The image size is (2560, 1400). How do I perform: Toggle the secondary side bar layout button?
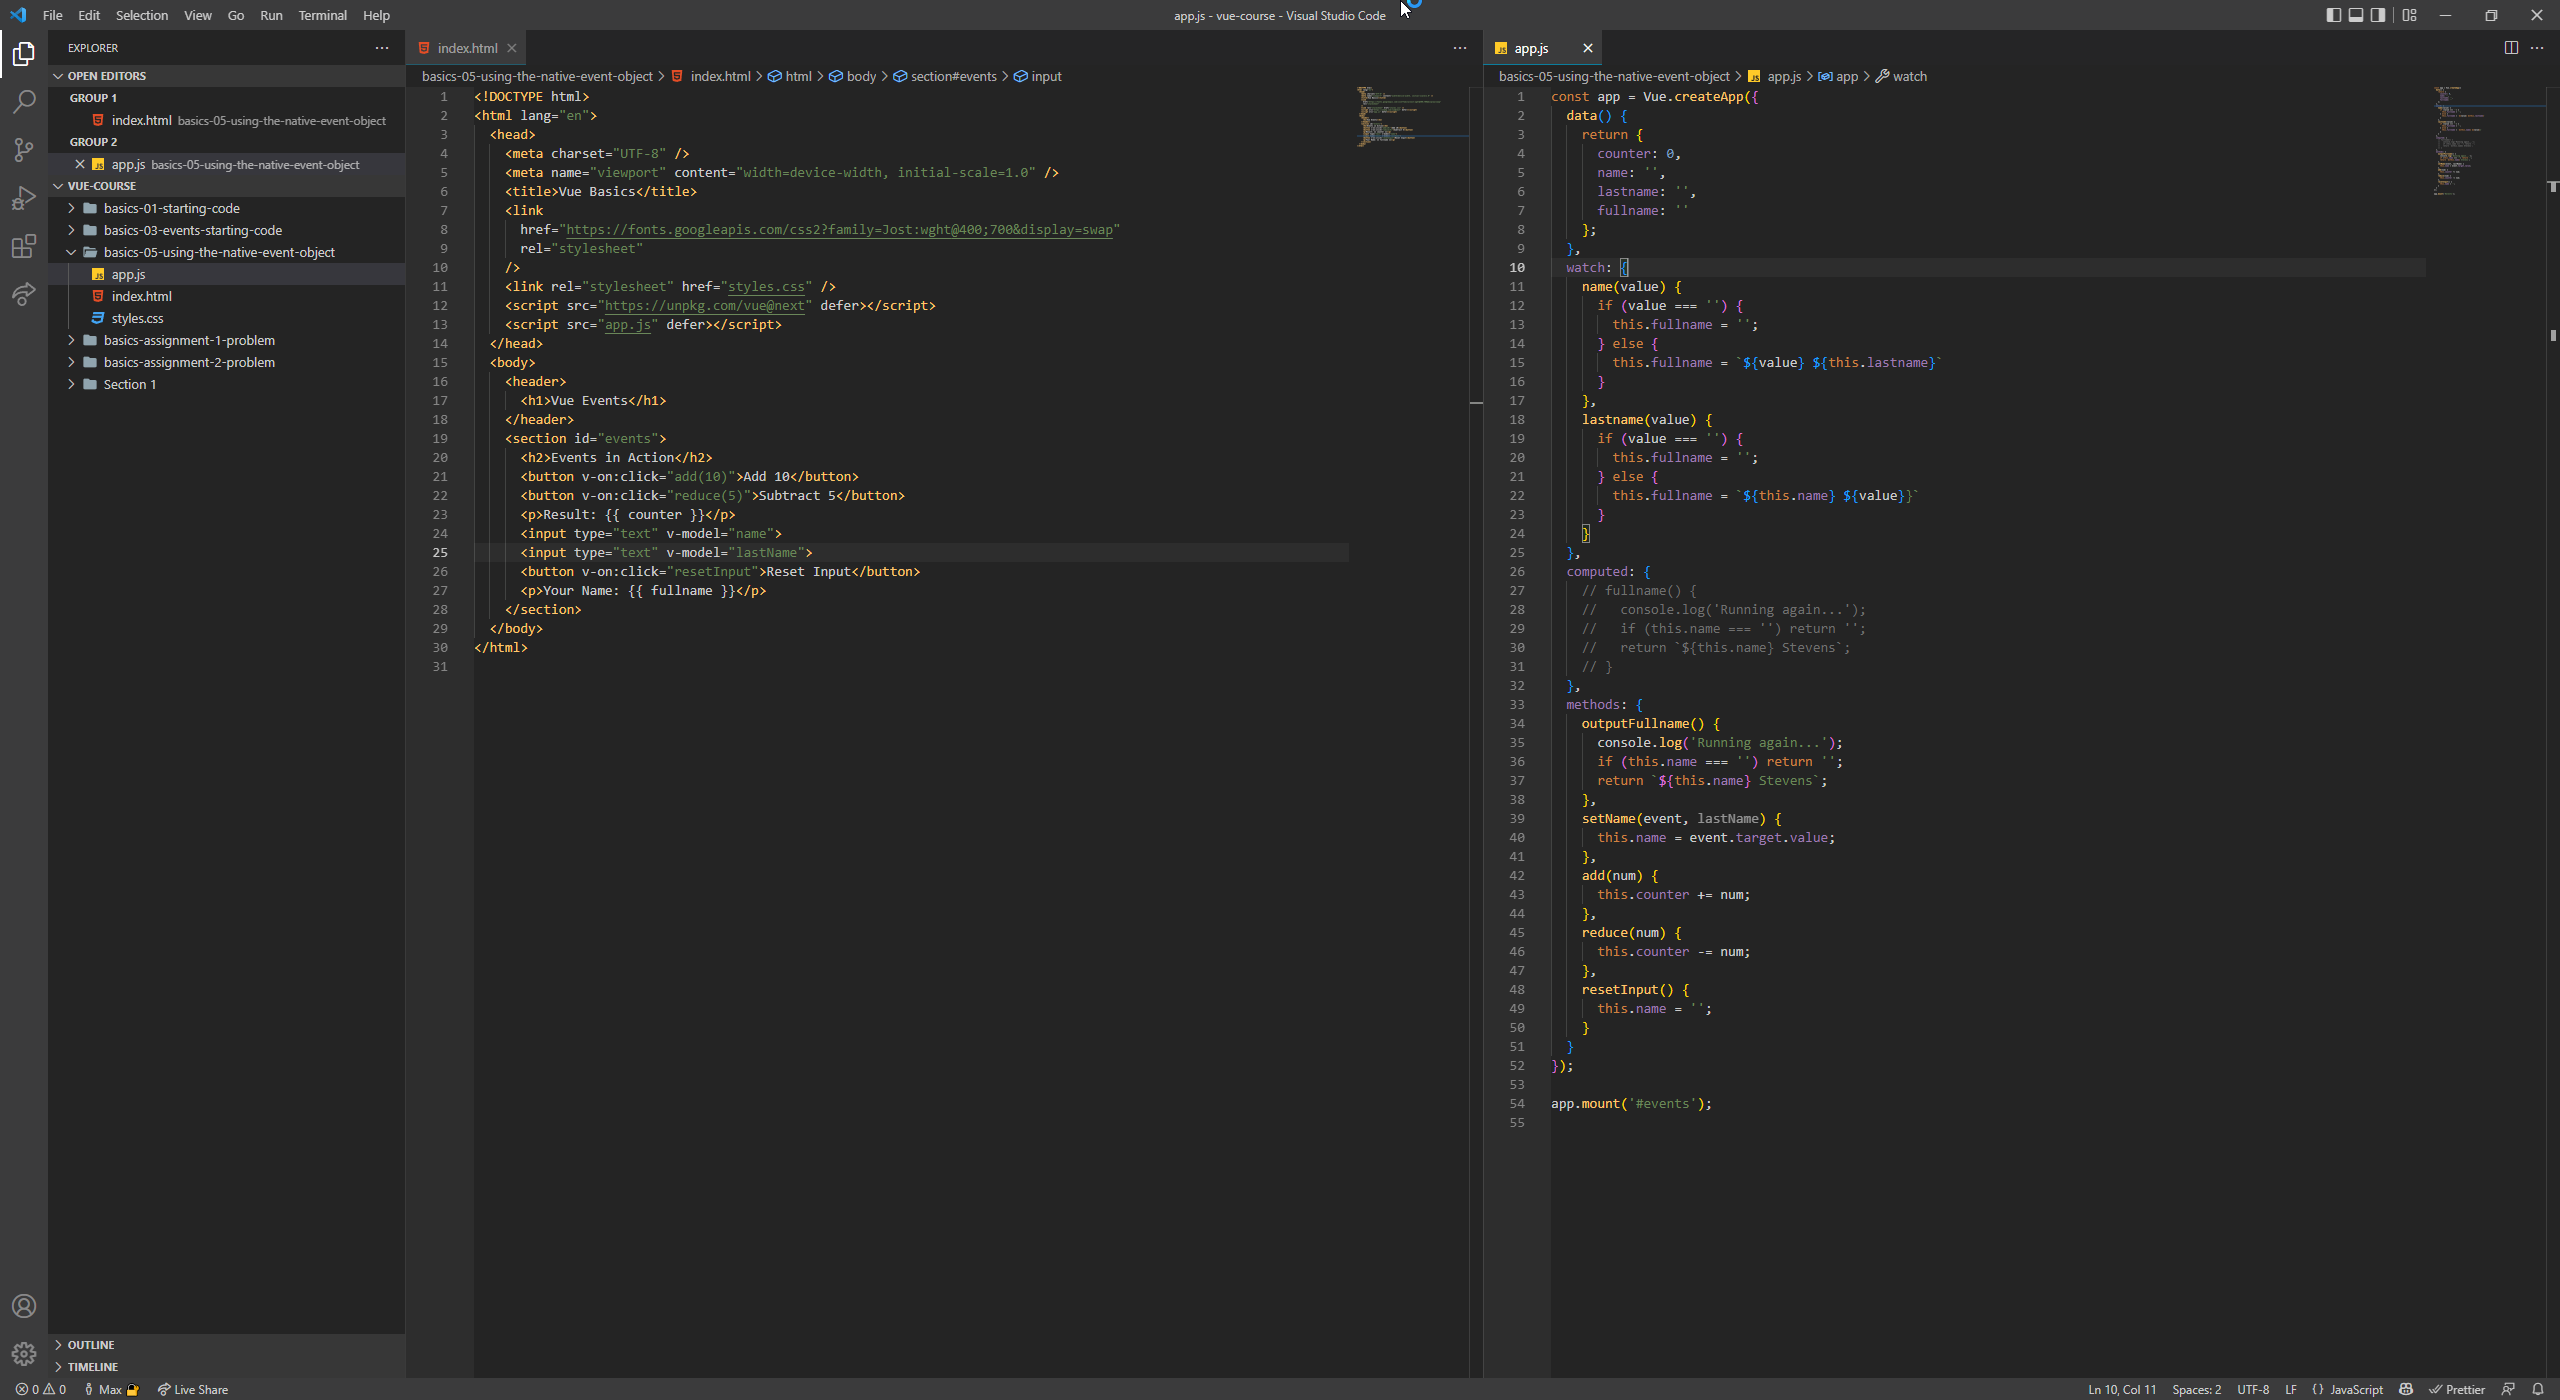(x=2379, y=15)
